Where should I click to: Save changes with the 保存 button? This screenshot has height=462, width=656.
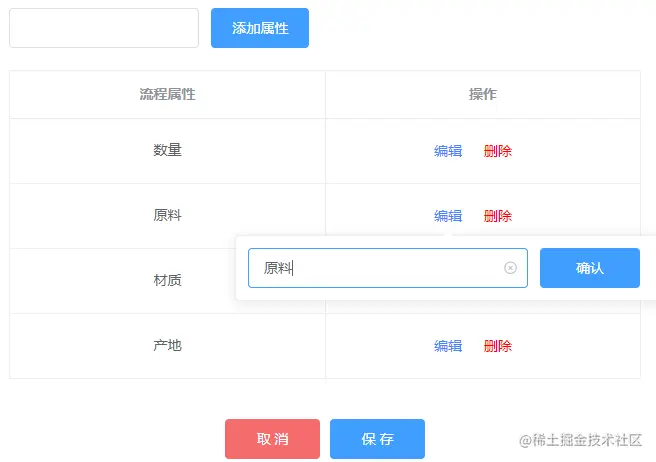click(x=377, y=439)
